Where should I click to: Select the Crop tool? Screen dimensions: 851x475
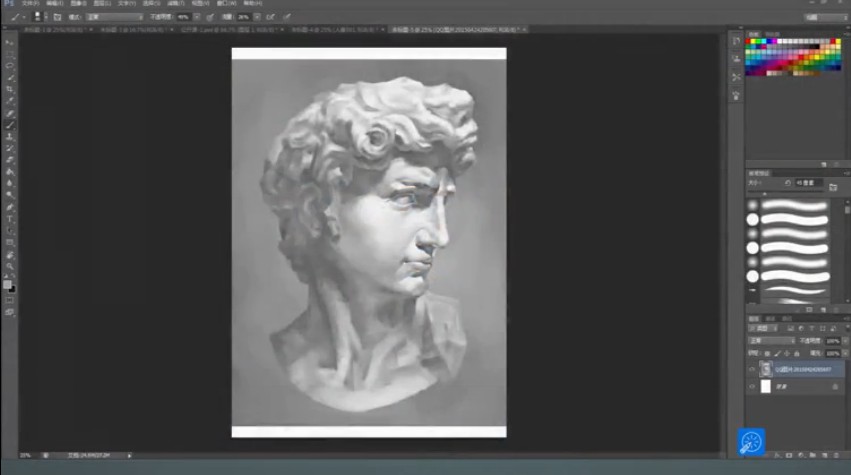[x=10, y=89]
